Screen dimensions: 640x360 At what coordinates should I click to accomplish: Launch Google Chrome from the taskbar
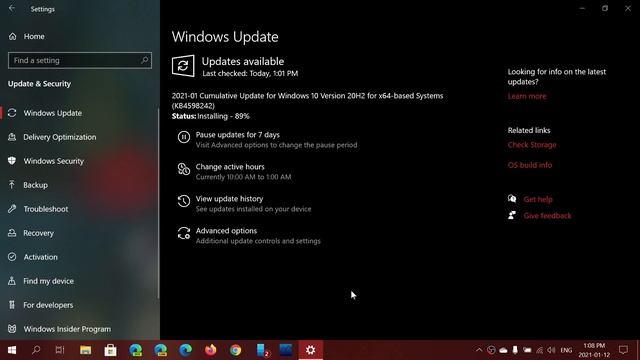click(236, 350)
